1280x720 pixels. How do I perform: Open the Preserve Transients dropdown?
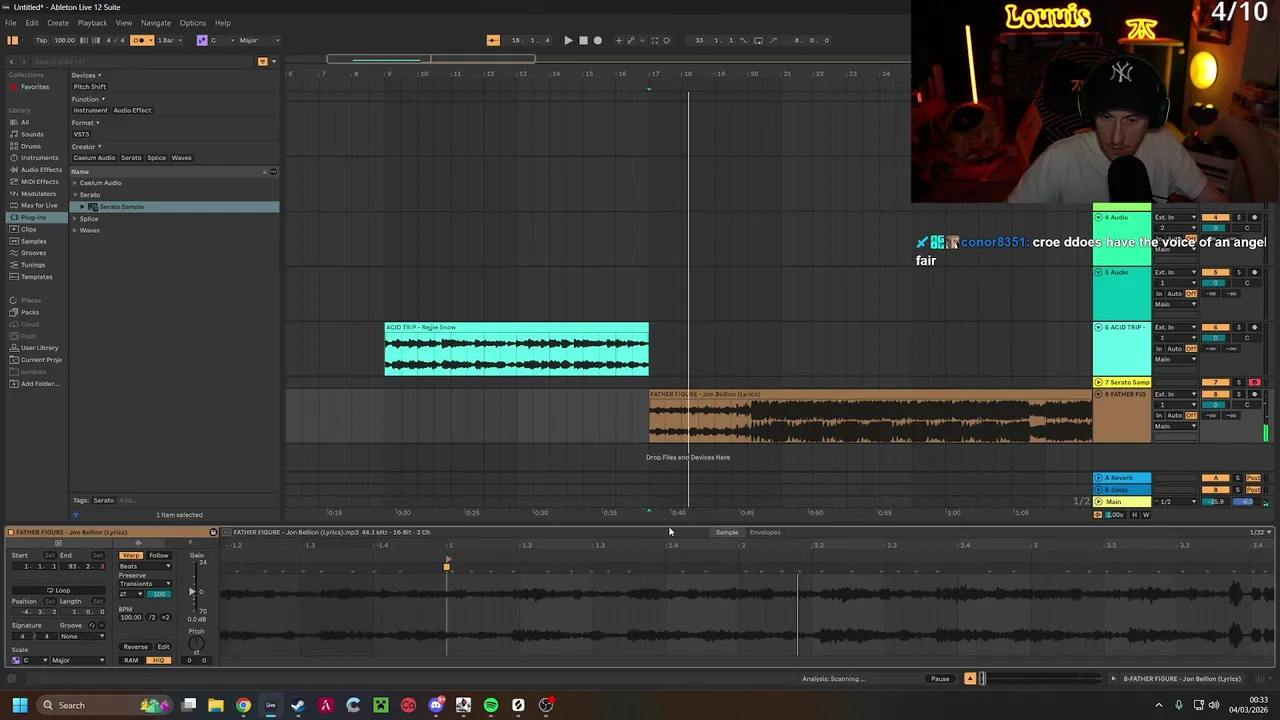point(144,584)
